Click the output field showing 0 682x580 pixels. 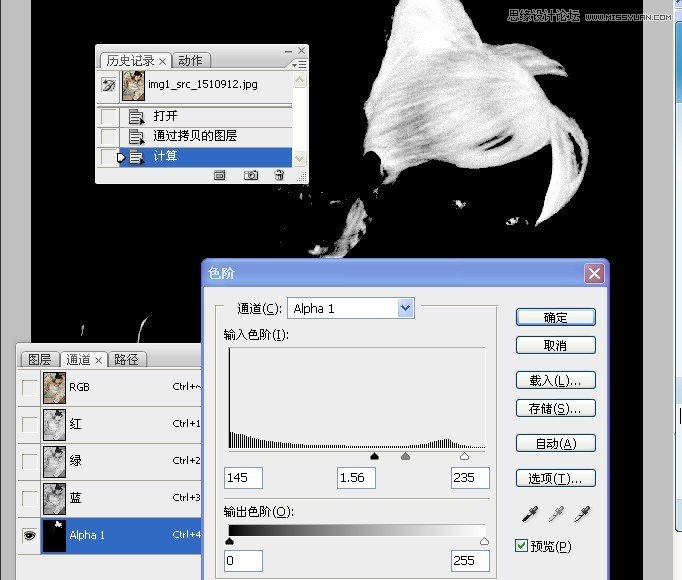point(244,560)
